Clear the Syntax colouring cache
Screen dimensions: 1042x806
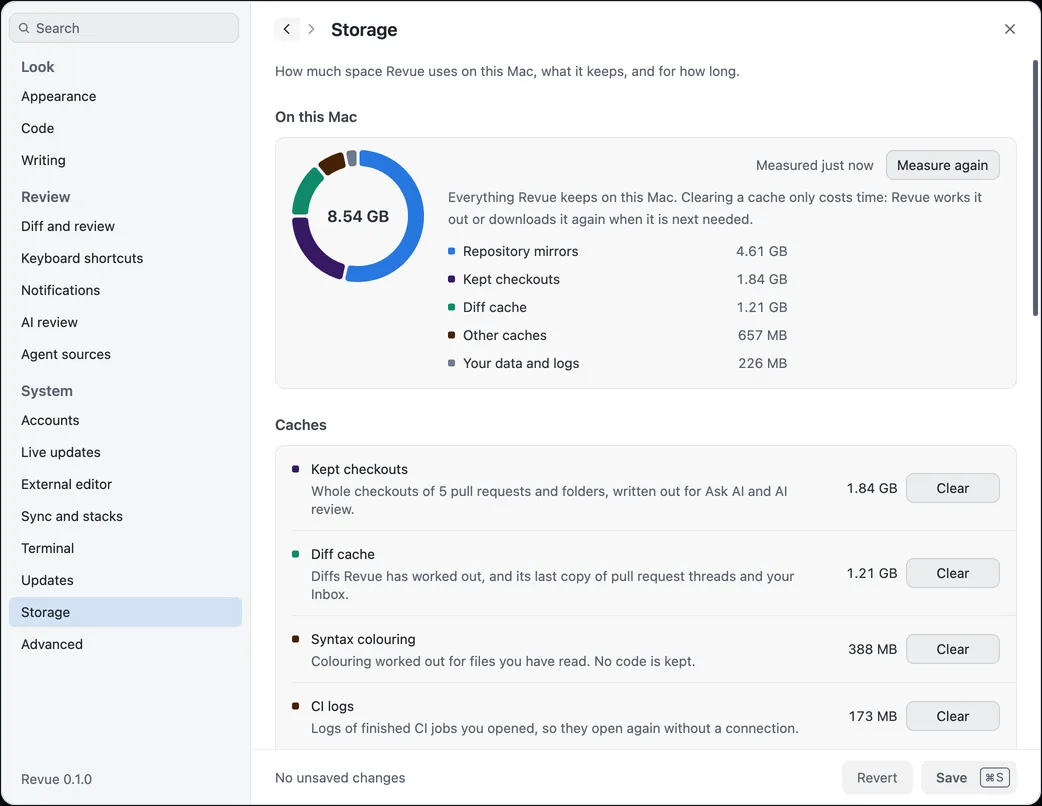click(952, 649)
